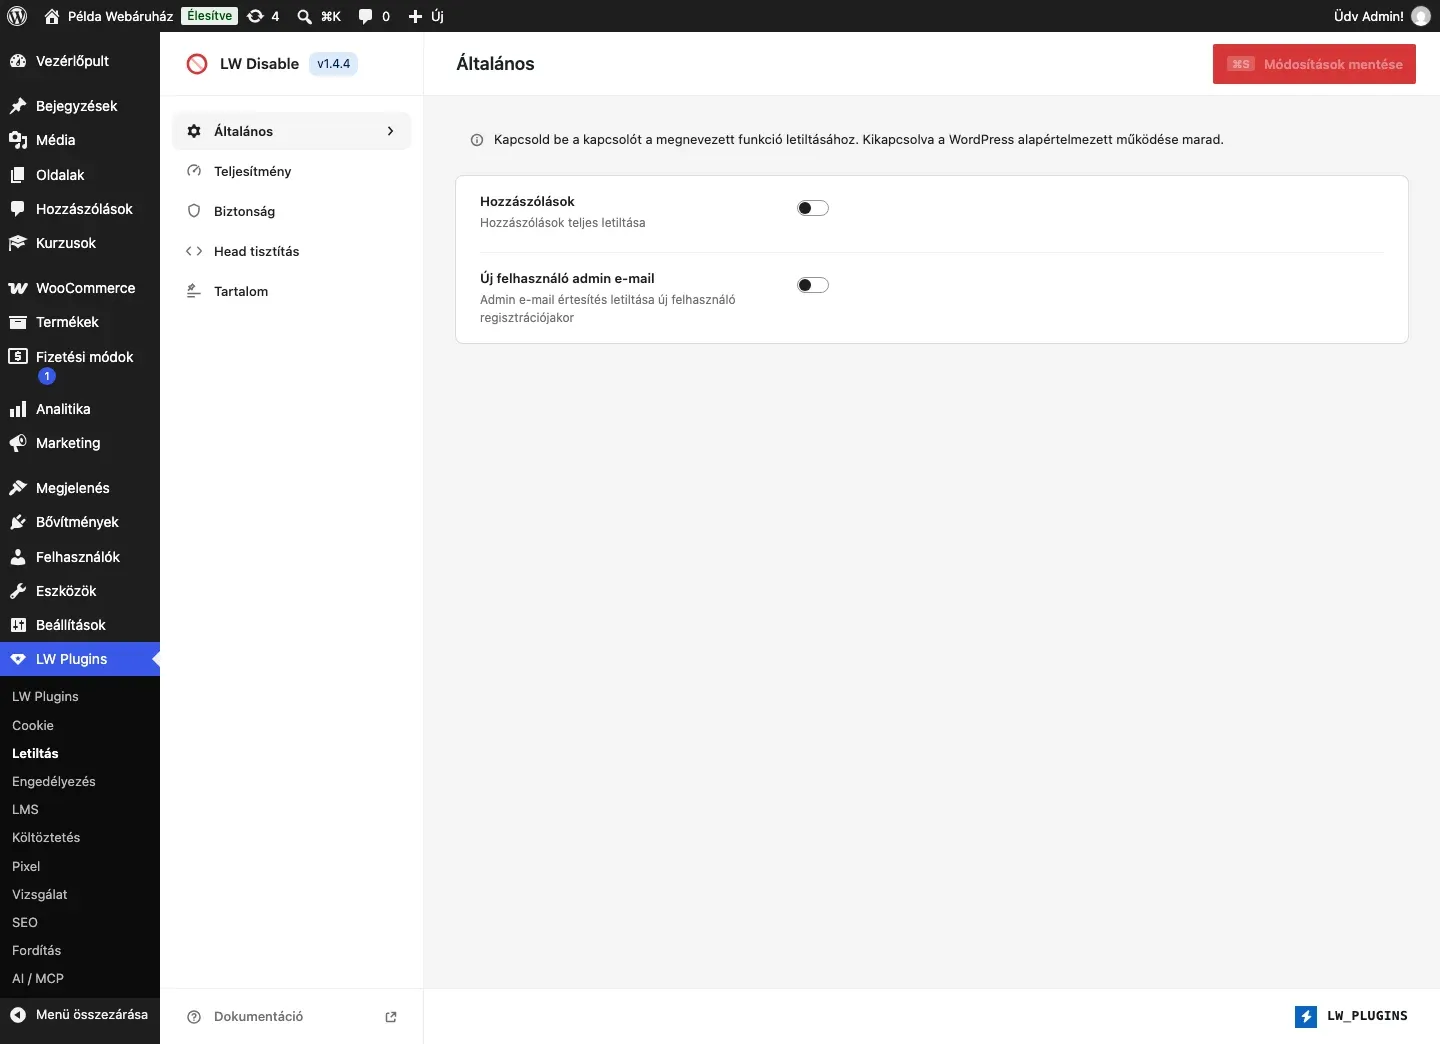Open the Cookie submenu item
The height and width of the screenshot is (1044, 1440).
33,725
